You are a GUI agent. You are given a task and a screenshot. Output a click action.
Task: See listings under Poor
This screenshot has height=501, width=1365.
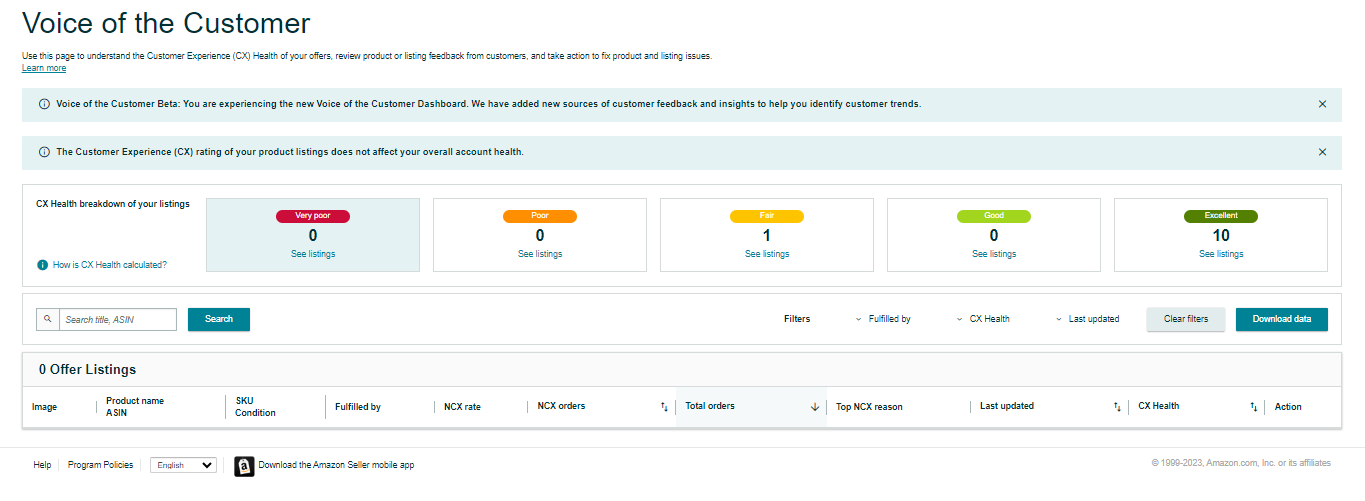tap(540, 254)
